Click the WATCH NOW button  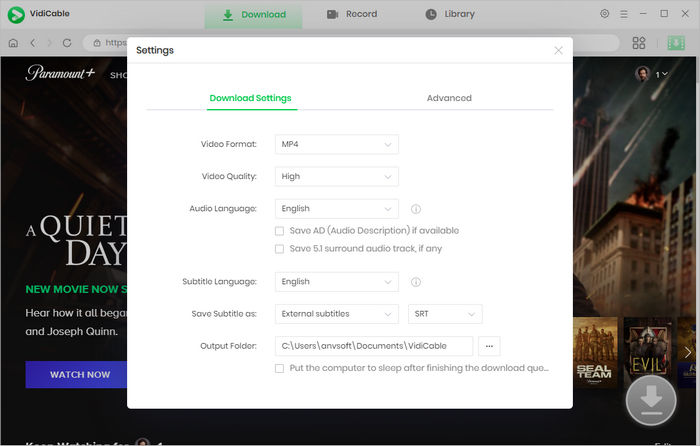click(x=76, y=375)
